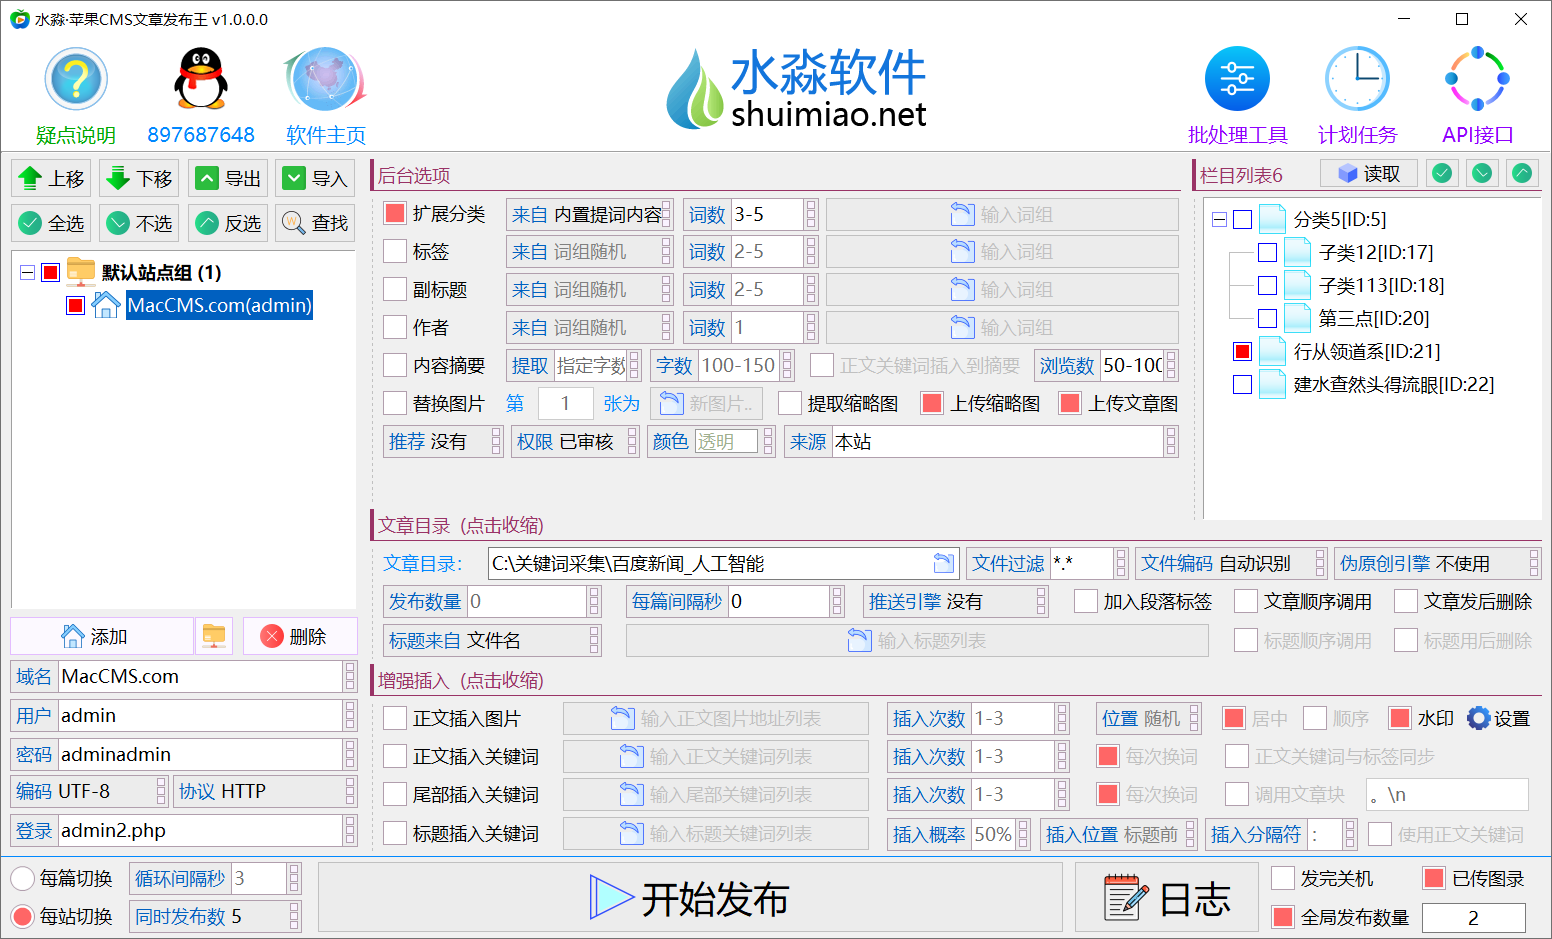
Task: Click the 域名 MacCMS.com field
Action: pos(200,676)
